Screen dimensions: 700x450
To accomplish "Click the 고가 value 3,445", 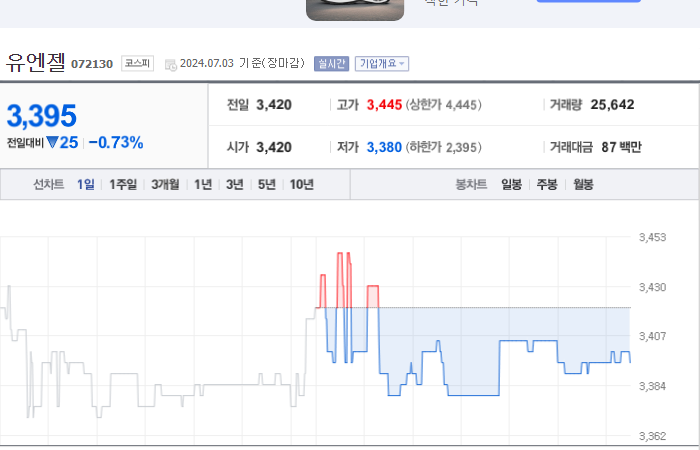I will (x=384, y=105).
